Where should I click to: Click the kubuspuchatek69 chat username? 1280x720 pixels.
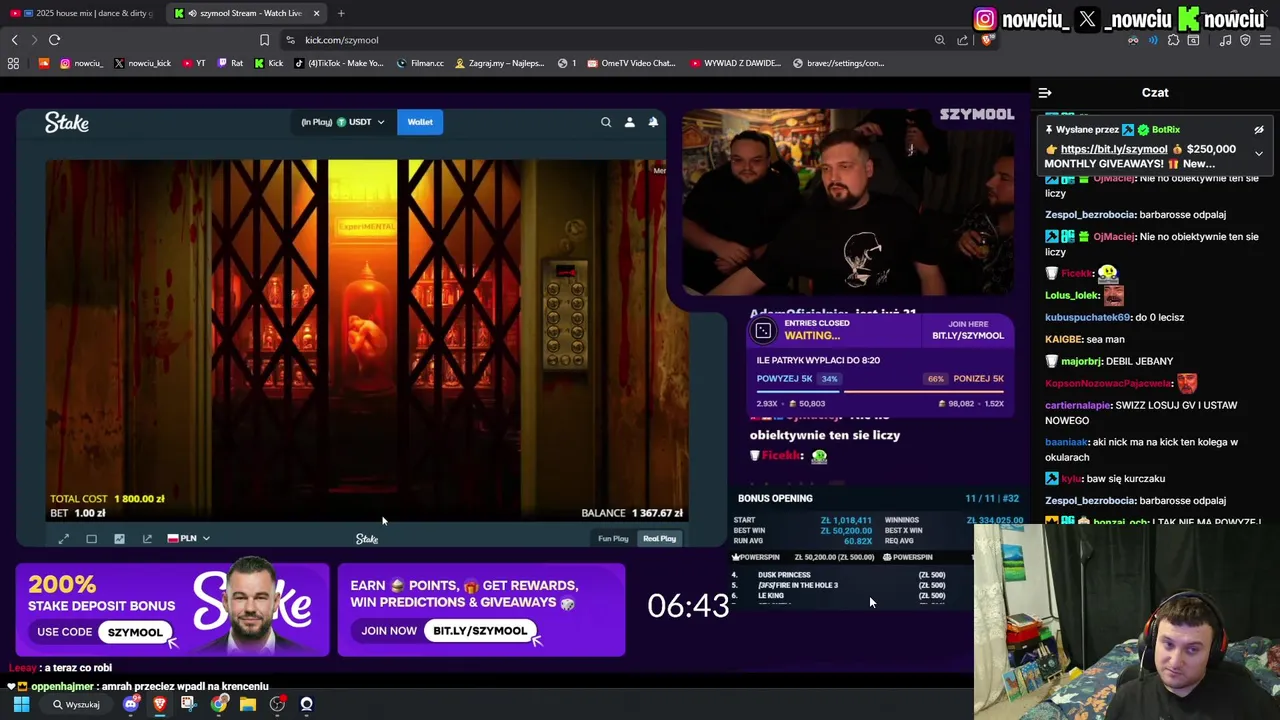pos(1088,317)
